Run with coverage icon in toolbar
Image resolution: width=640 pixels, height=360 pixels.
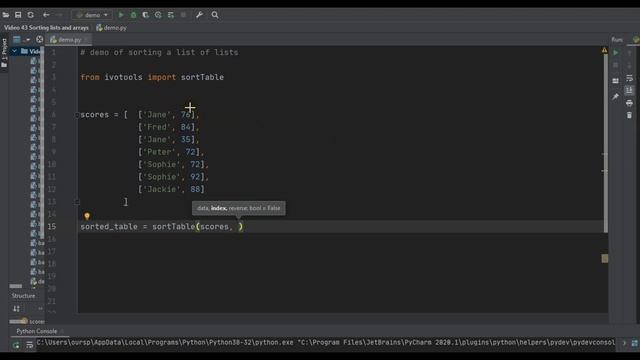[146, 15]
